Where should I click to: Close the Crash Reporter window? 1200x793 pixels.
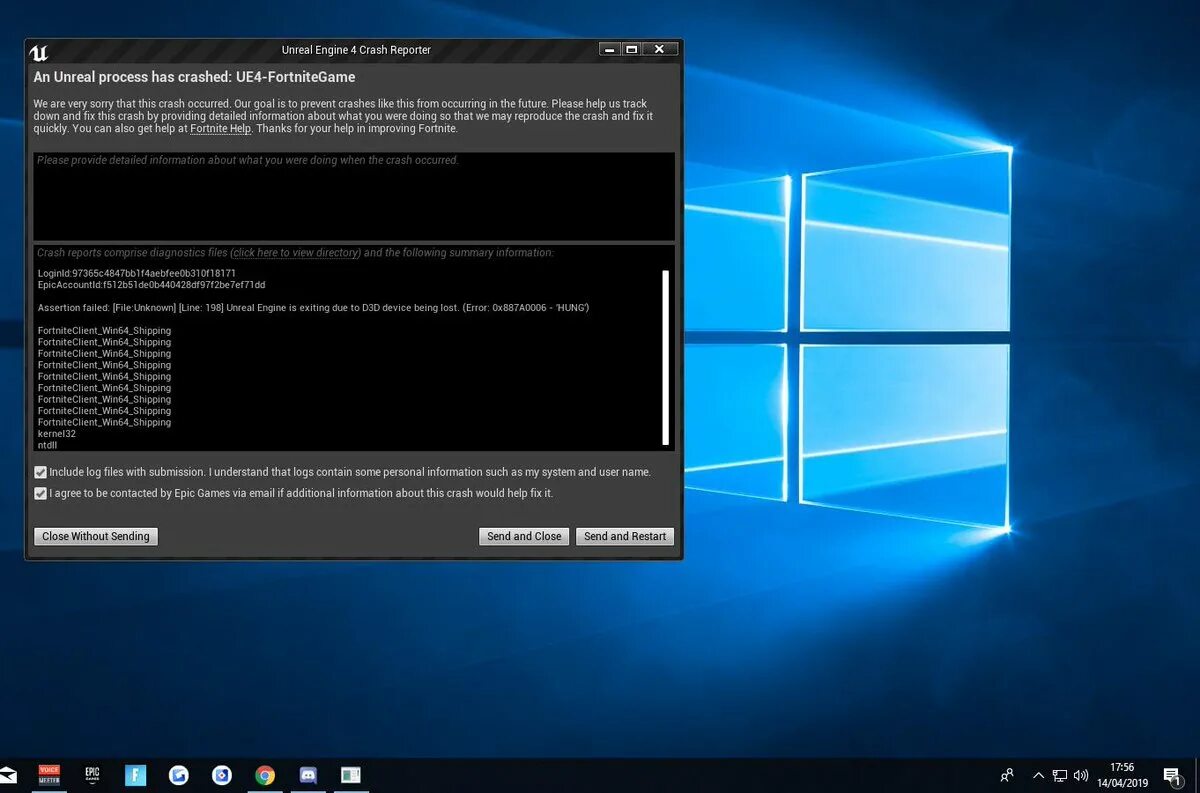[x=659, y=49]
